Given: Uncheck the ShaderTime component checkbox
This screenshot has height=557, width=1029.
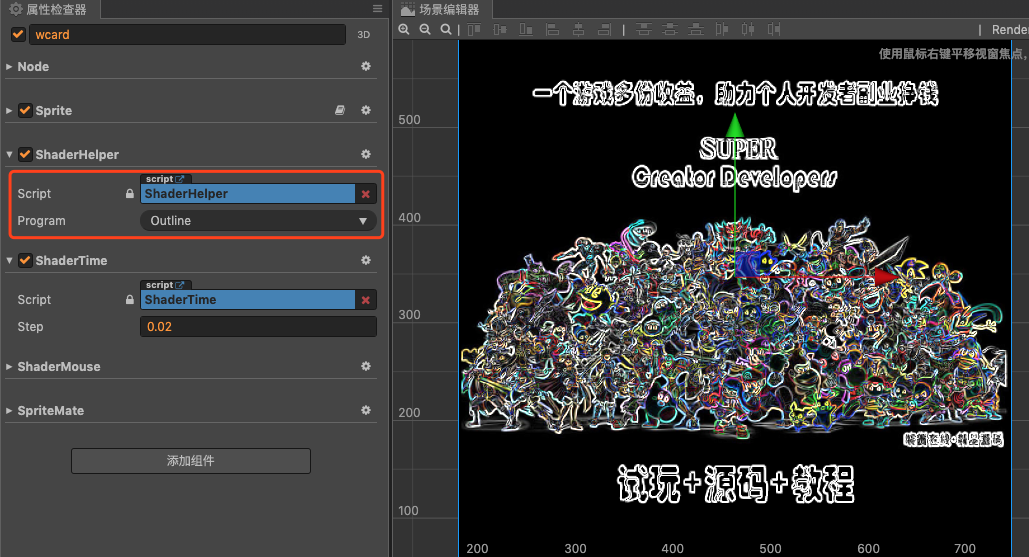Looking at the screenshot, I should click(25, 261).
